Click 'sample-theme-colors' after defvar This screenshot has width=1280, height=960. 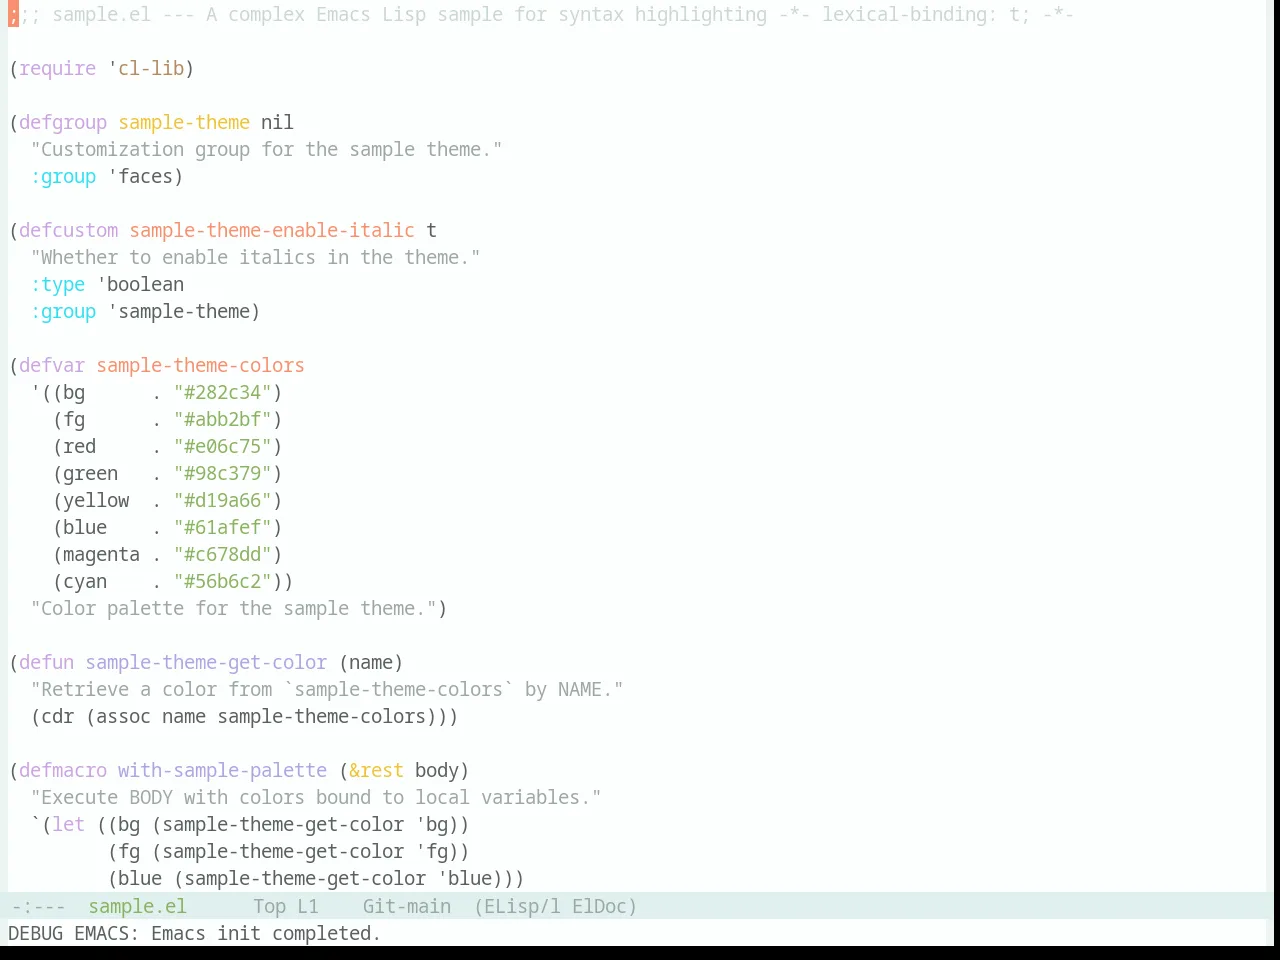tap(201, 365)
